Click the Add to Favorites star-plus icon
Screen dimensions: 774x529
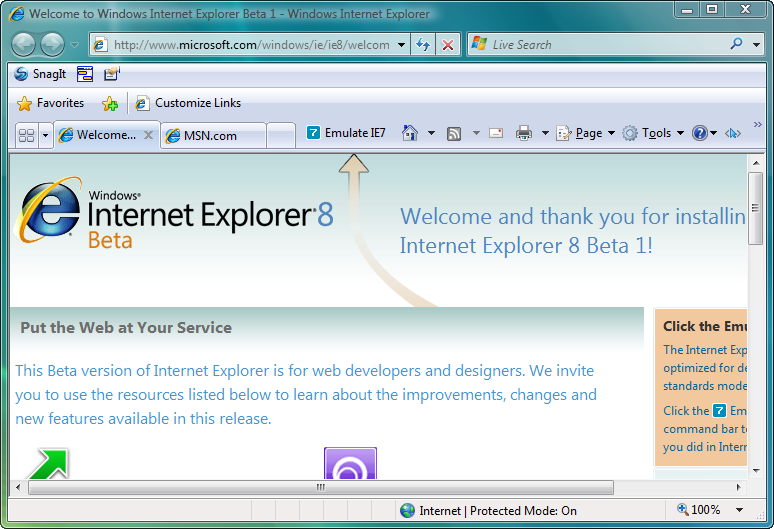click(109, 103)
